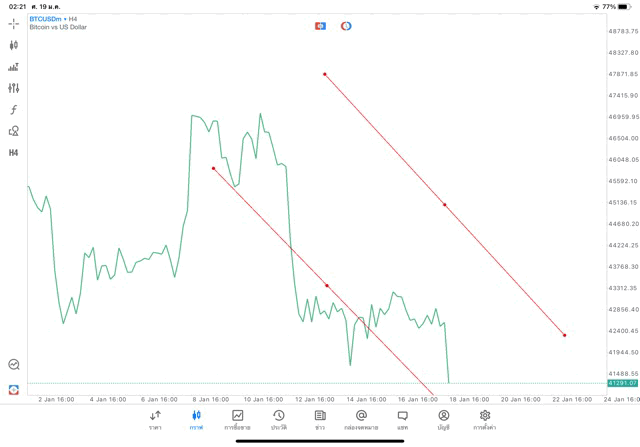This screenshot has width=640, height=447.
Task: Tap the circular red-blue icon at top
Action: click(346, 26)
